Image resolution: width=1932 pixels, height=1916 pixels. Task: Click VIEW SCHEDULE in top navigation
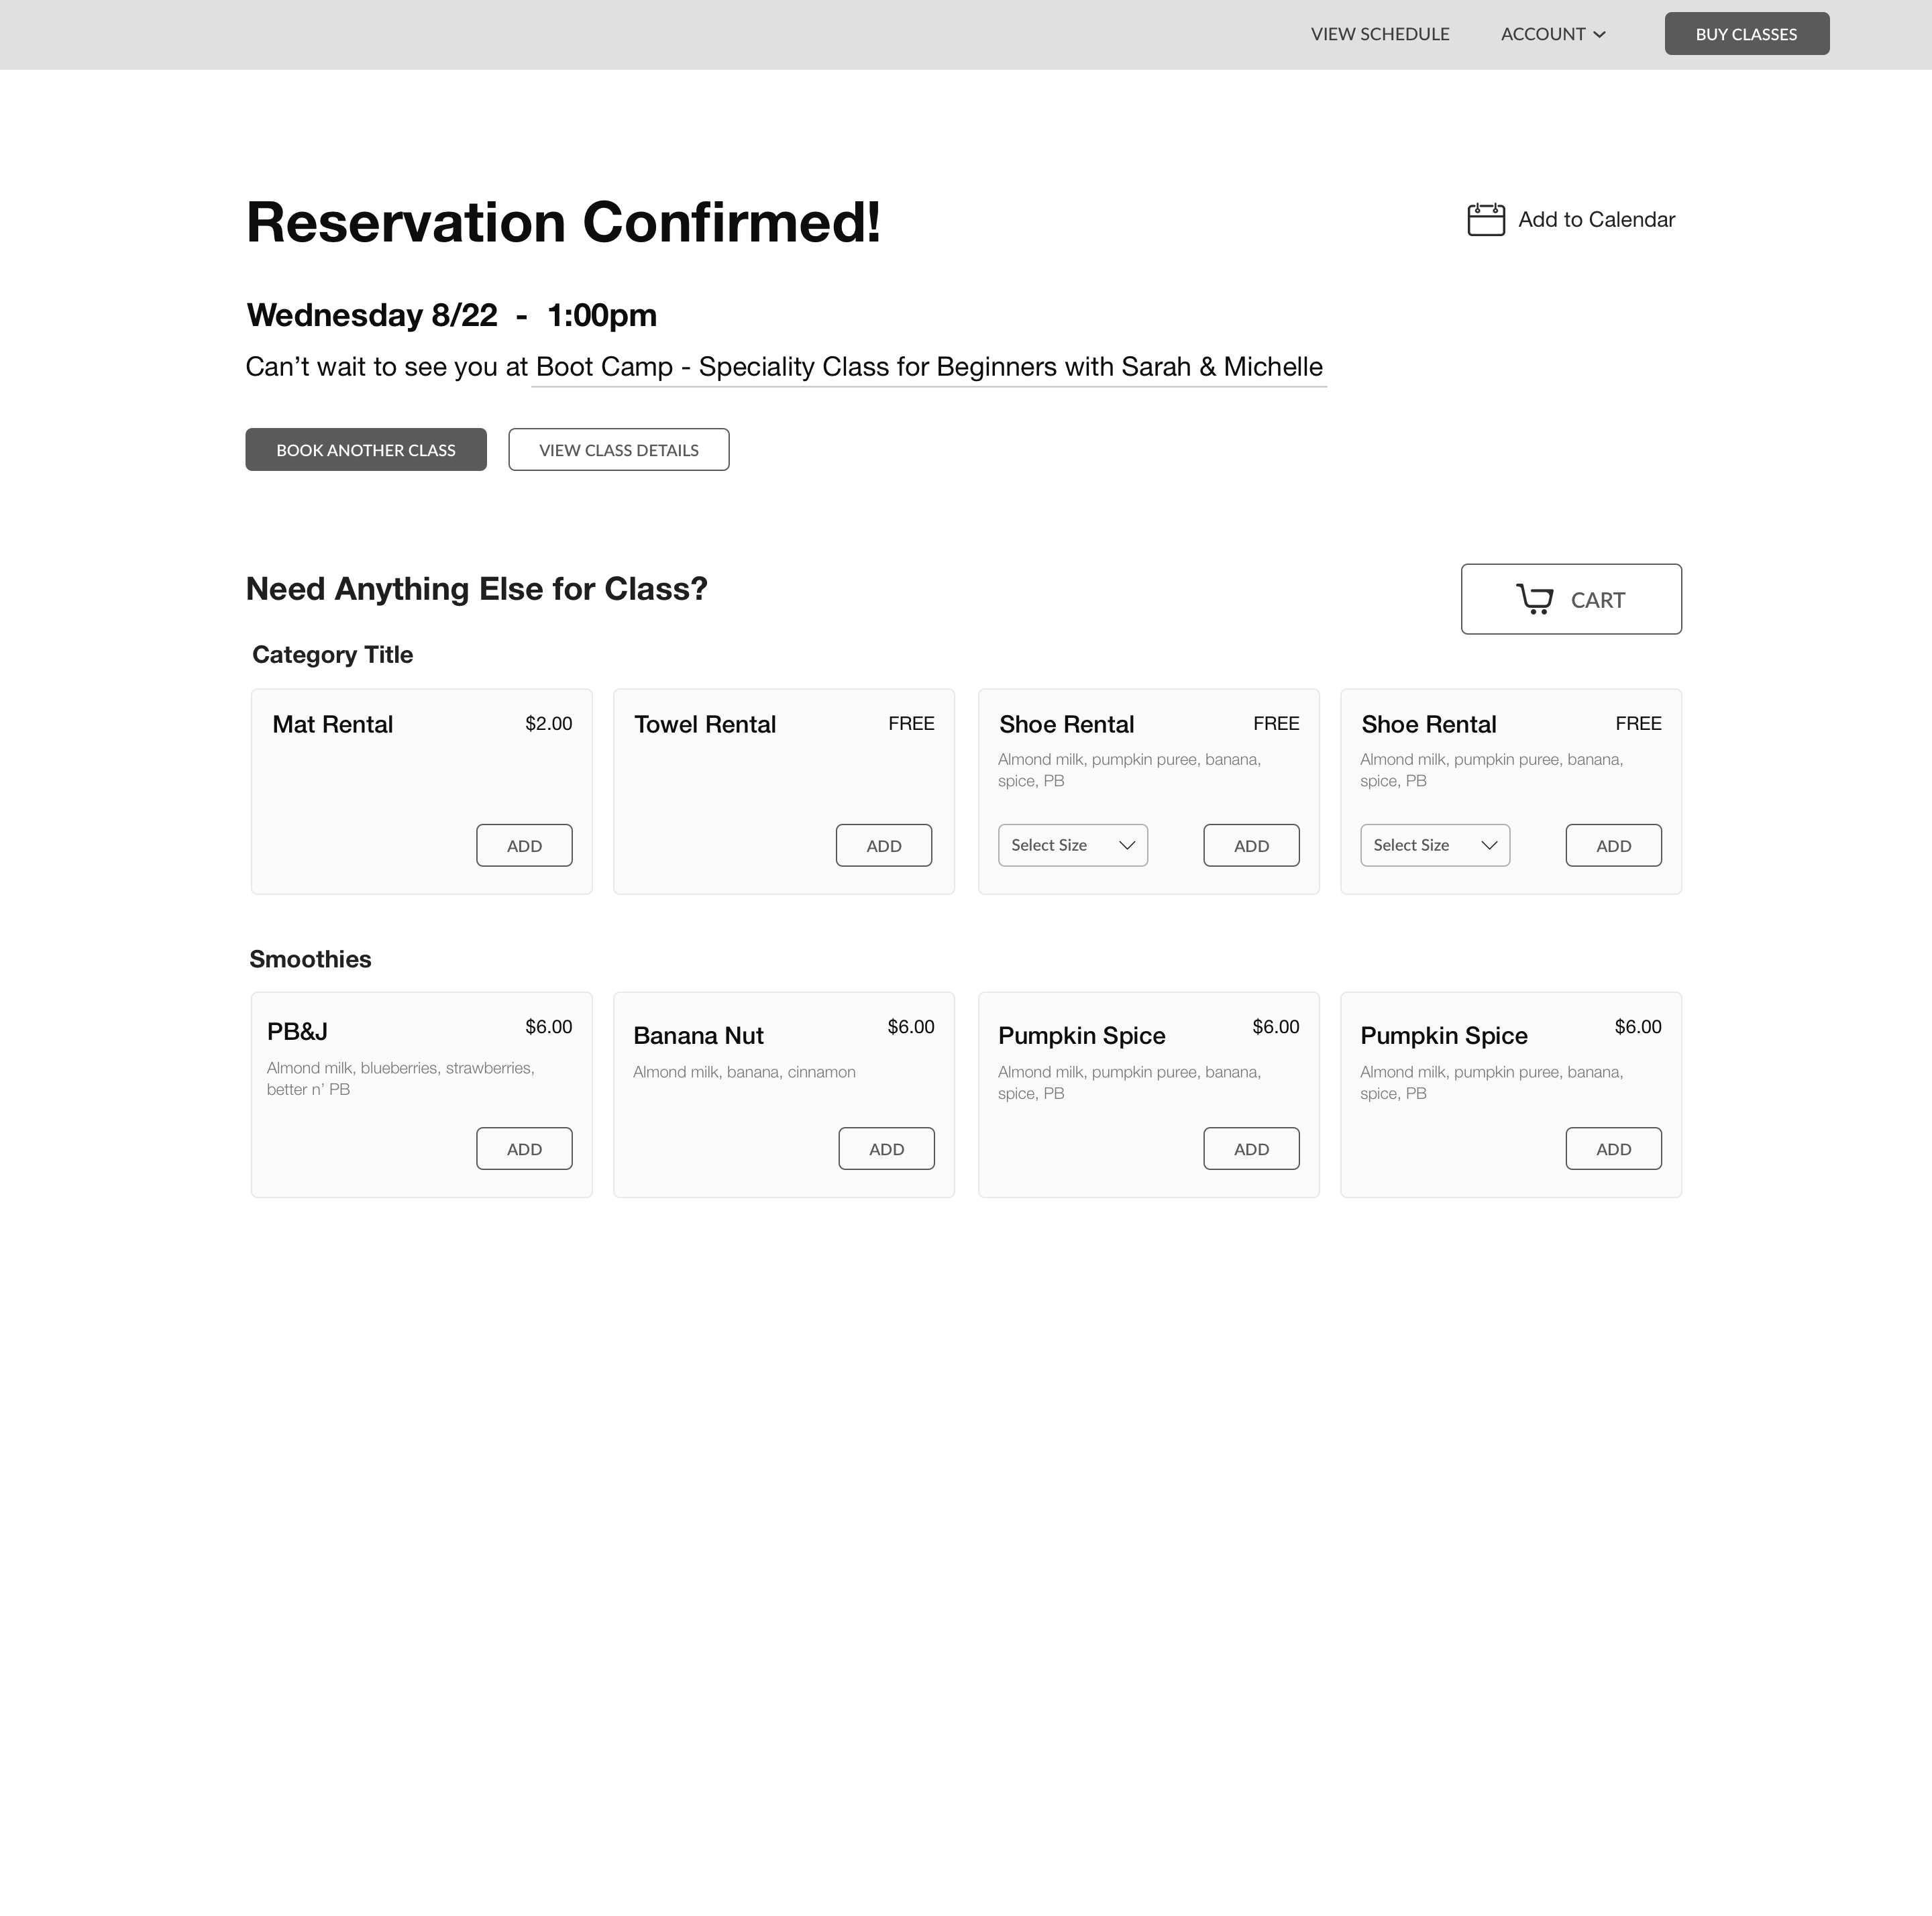(1383, 34)
